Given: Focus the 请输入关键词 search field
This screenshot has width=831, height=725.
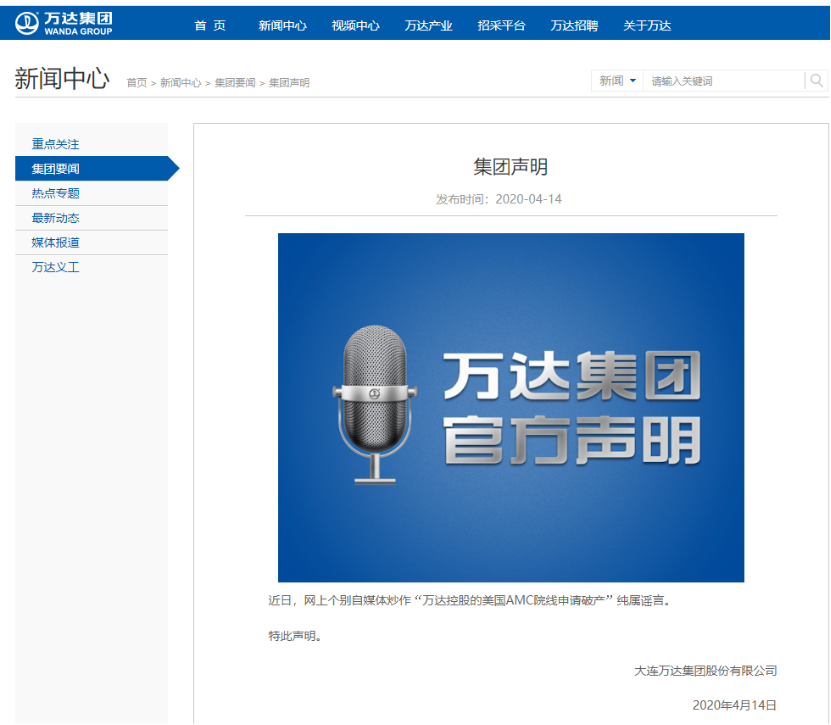Looking at the screenshot, I should point(723,81).
